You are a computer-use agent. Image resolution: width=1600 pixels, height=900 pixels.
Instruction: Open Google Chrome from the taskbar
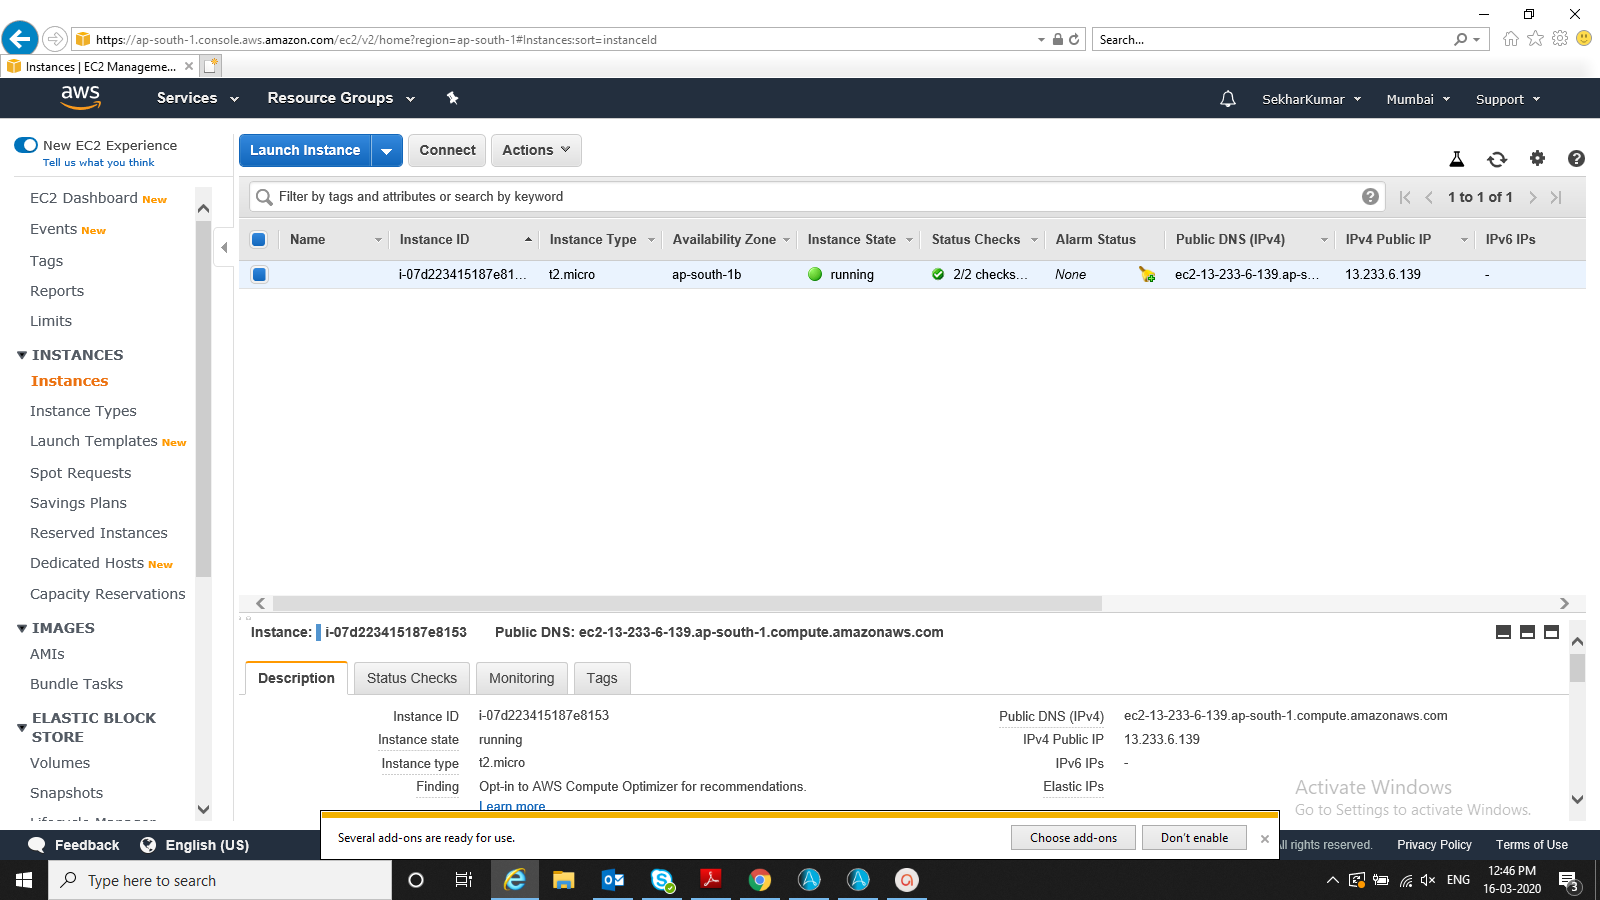[x=760, y=880]
